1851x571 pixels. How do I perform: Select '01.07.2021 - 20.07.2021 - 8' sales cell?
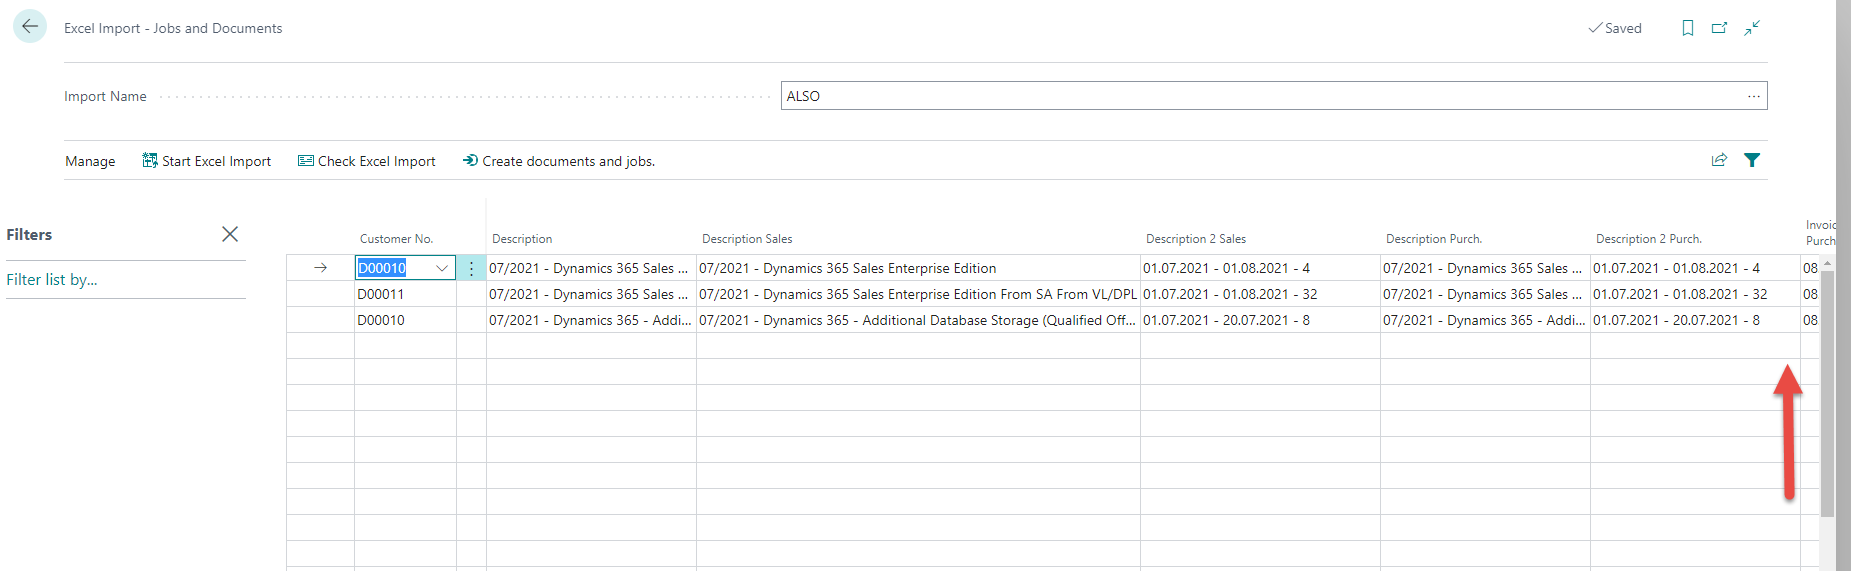(1260, 320)
